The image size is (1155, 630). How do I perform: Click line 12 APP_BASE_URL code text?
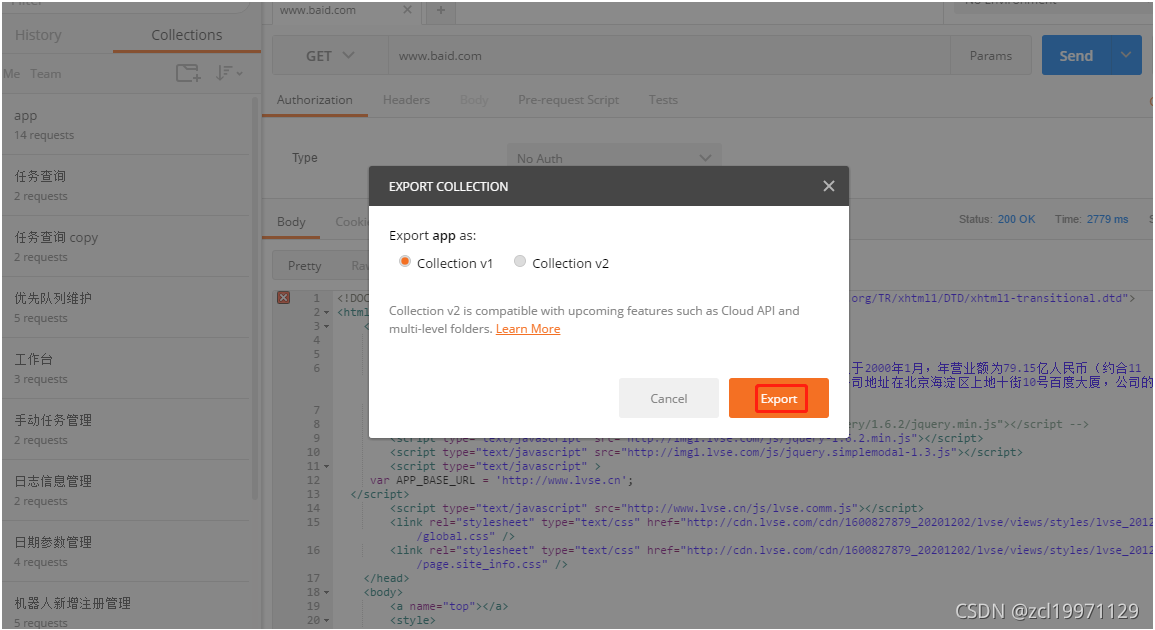(501, 480)
